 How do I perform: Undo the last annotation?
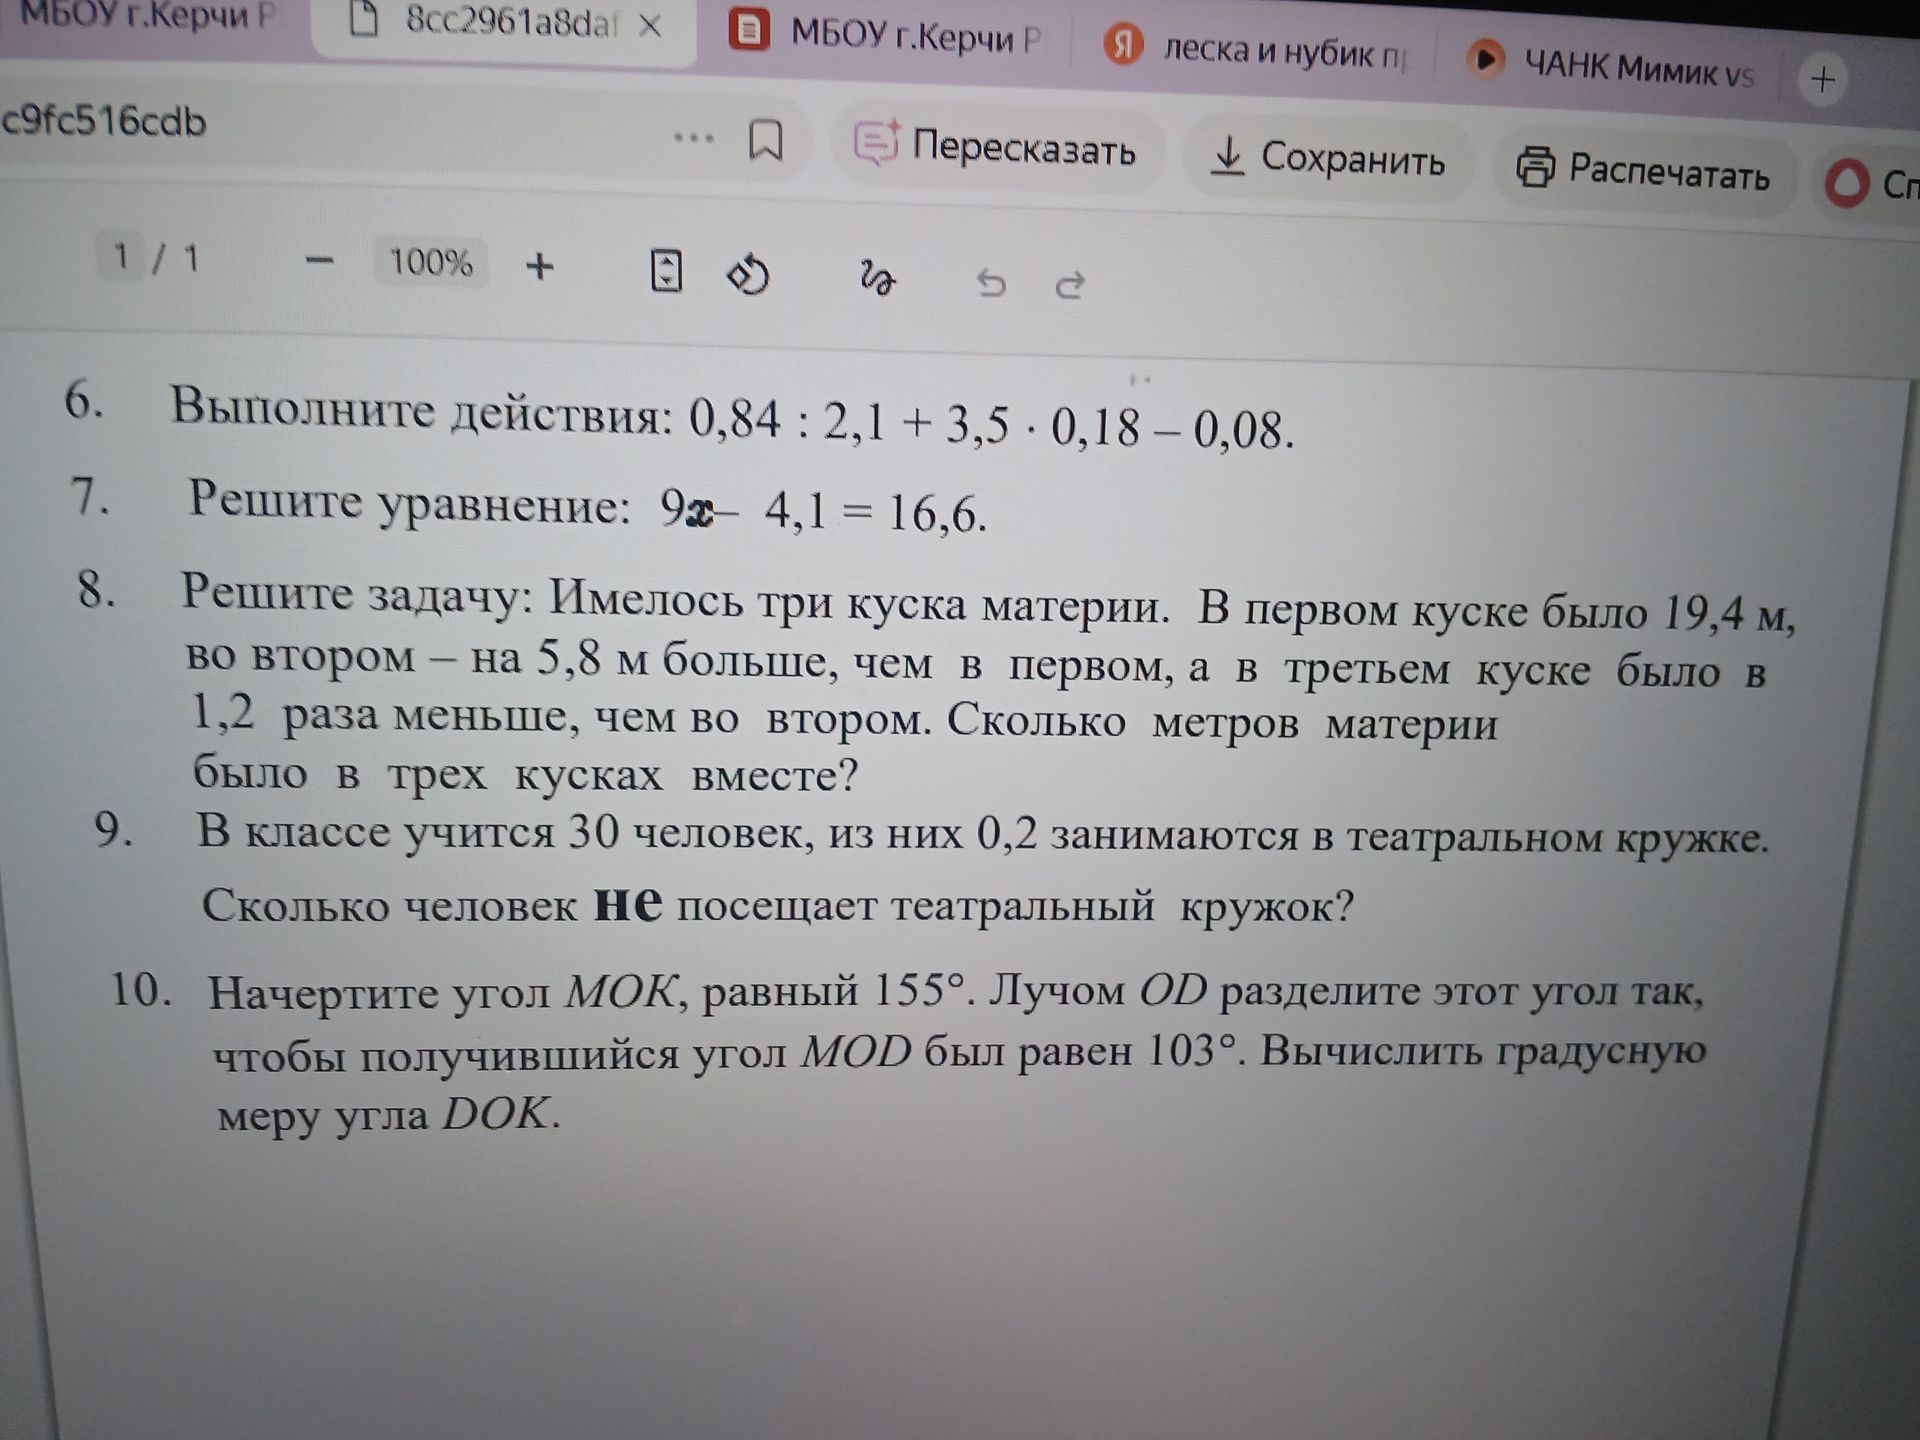pos(990,283)
